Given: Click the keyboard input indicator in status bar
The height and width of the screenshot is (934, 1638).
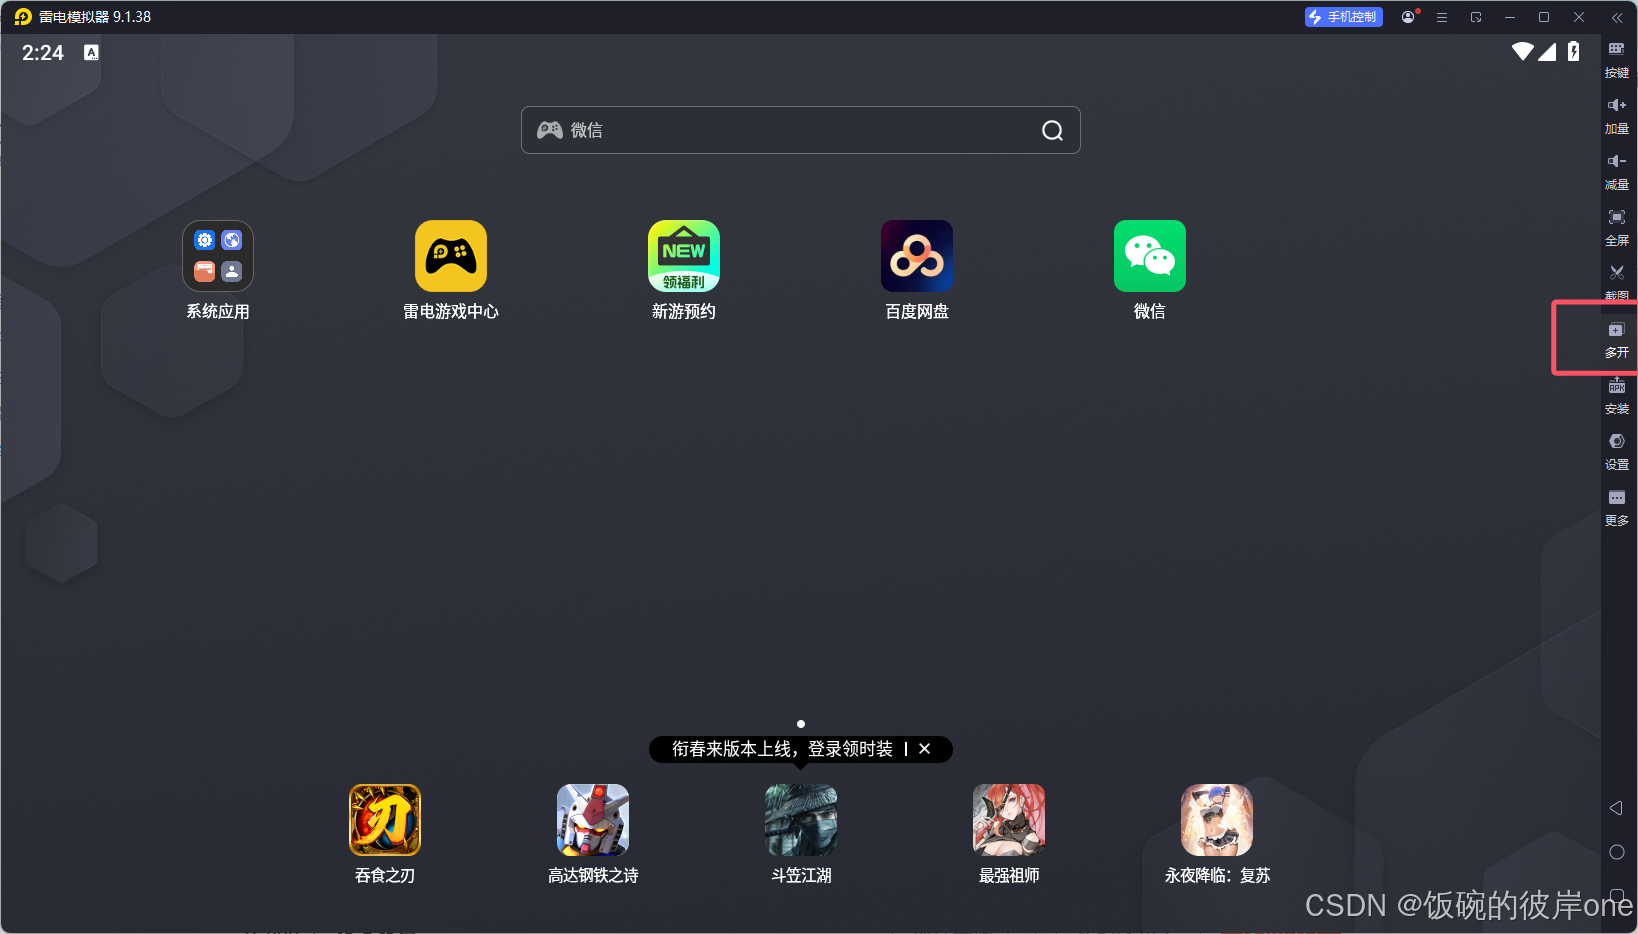Looking at the screenshot, I should (x=91, y=53).
